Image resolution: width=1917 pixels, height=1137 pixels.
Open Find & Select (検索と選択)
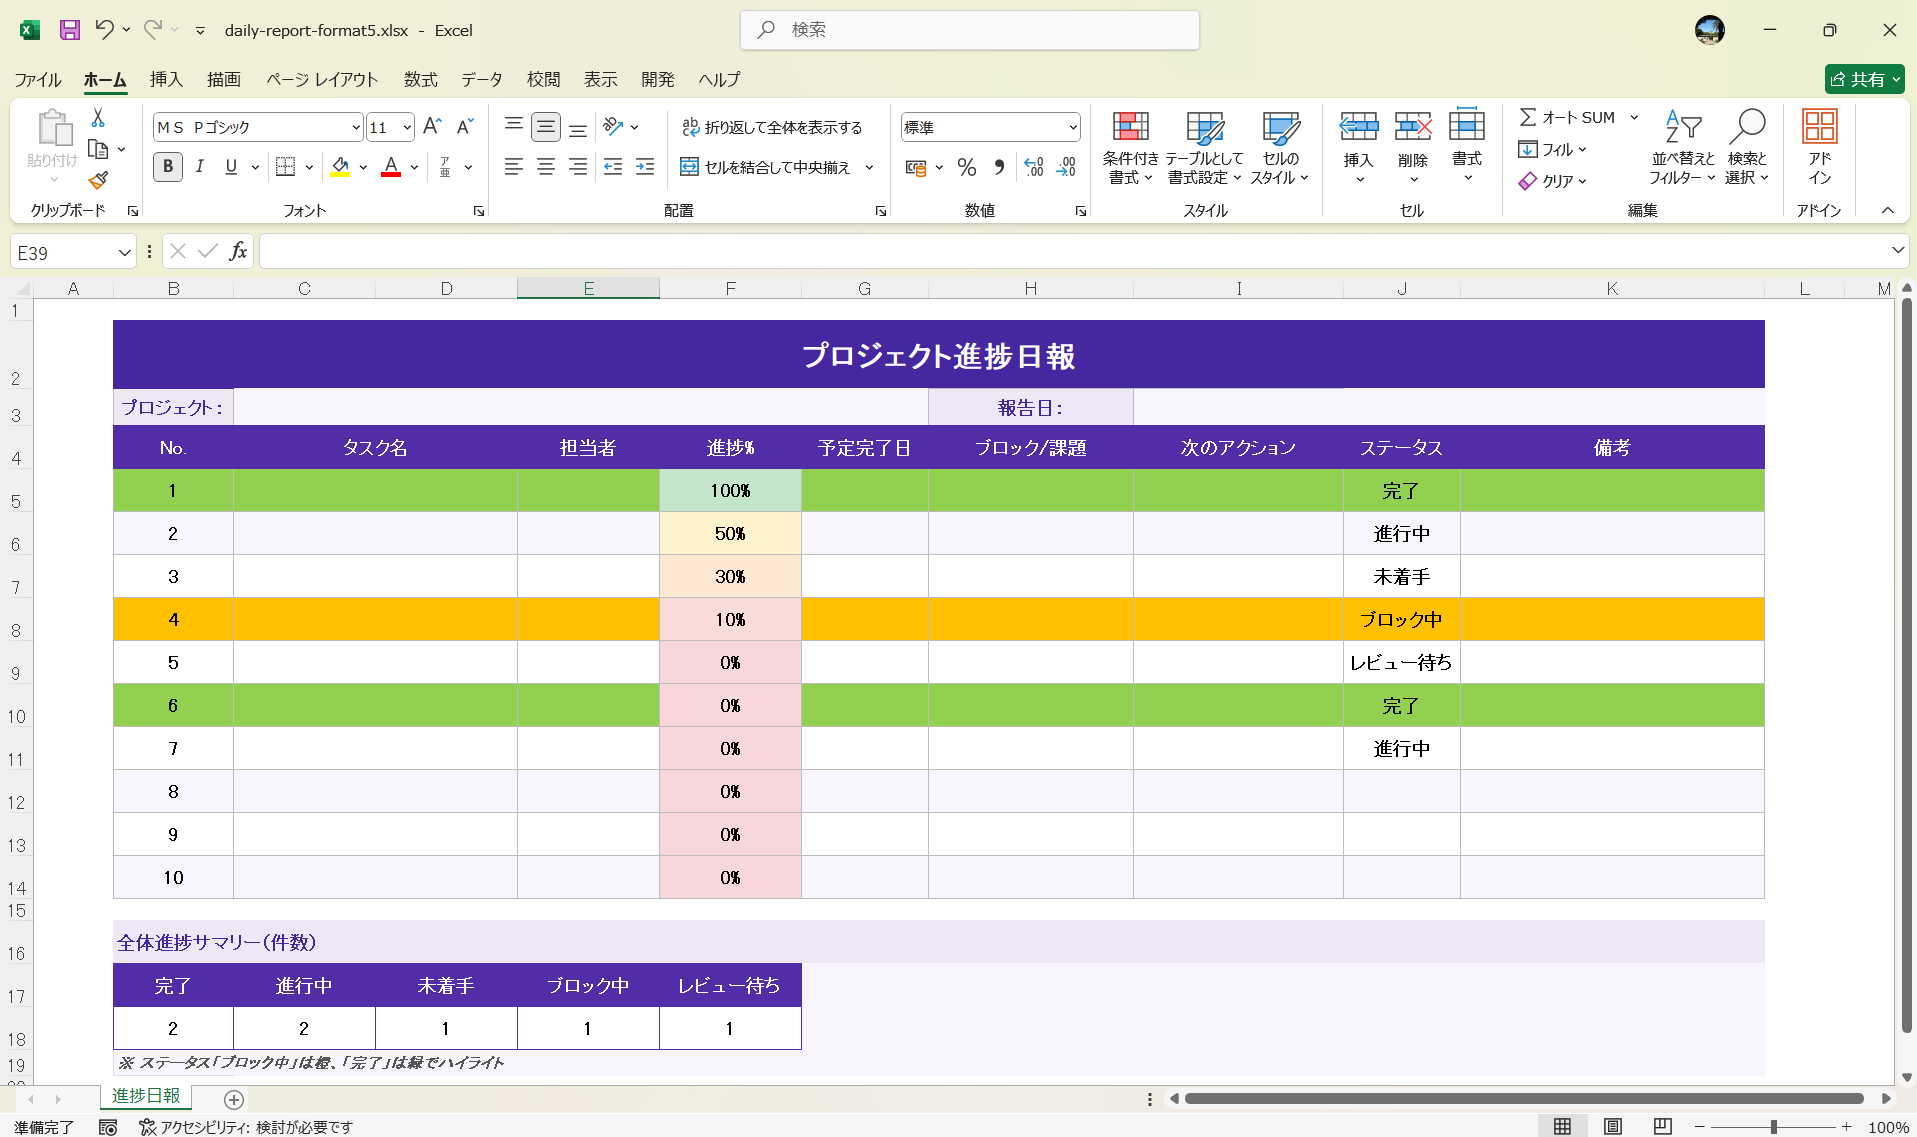point(1747,148)
